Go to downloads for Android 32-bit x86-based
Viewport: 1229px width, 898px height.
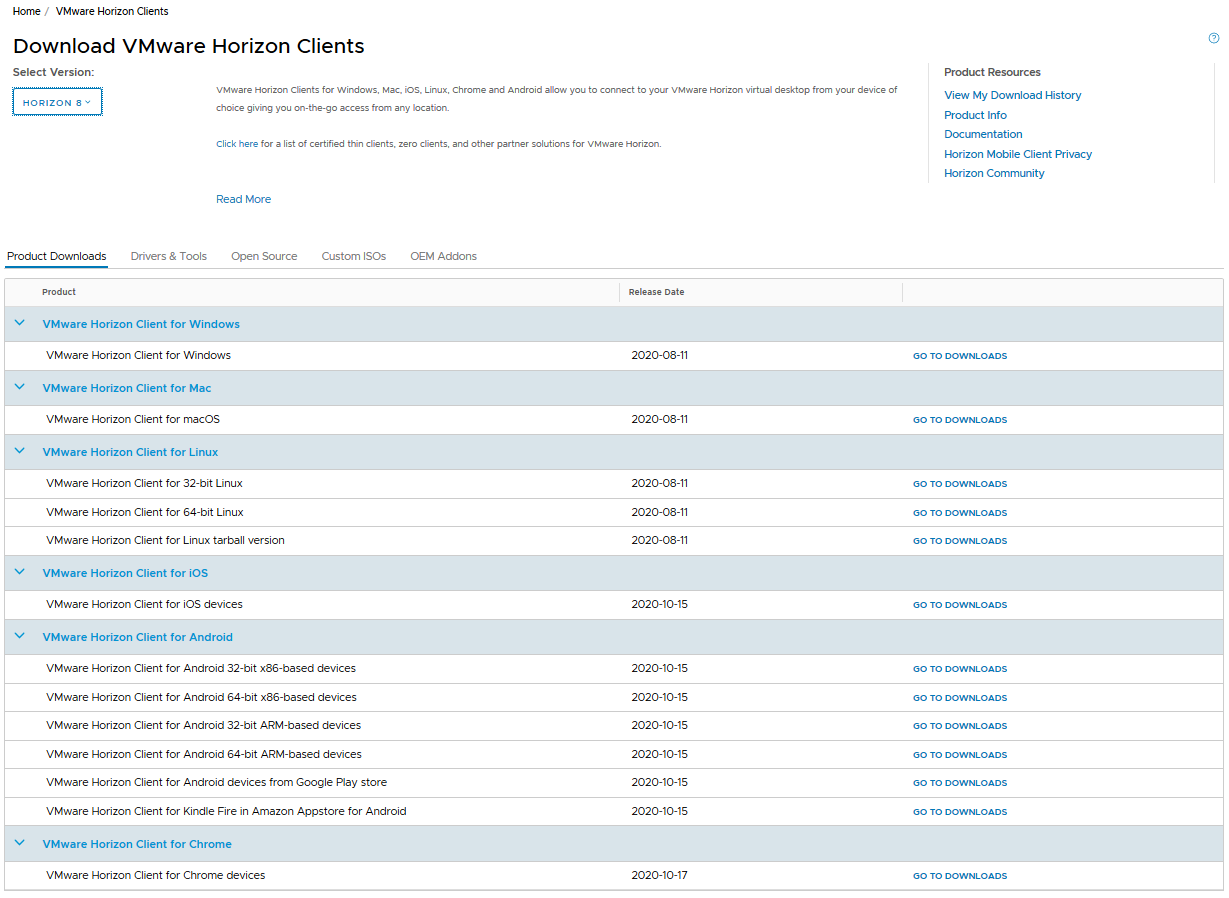pos(960,669)
